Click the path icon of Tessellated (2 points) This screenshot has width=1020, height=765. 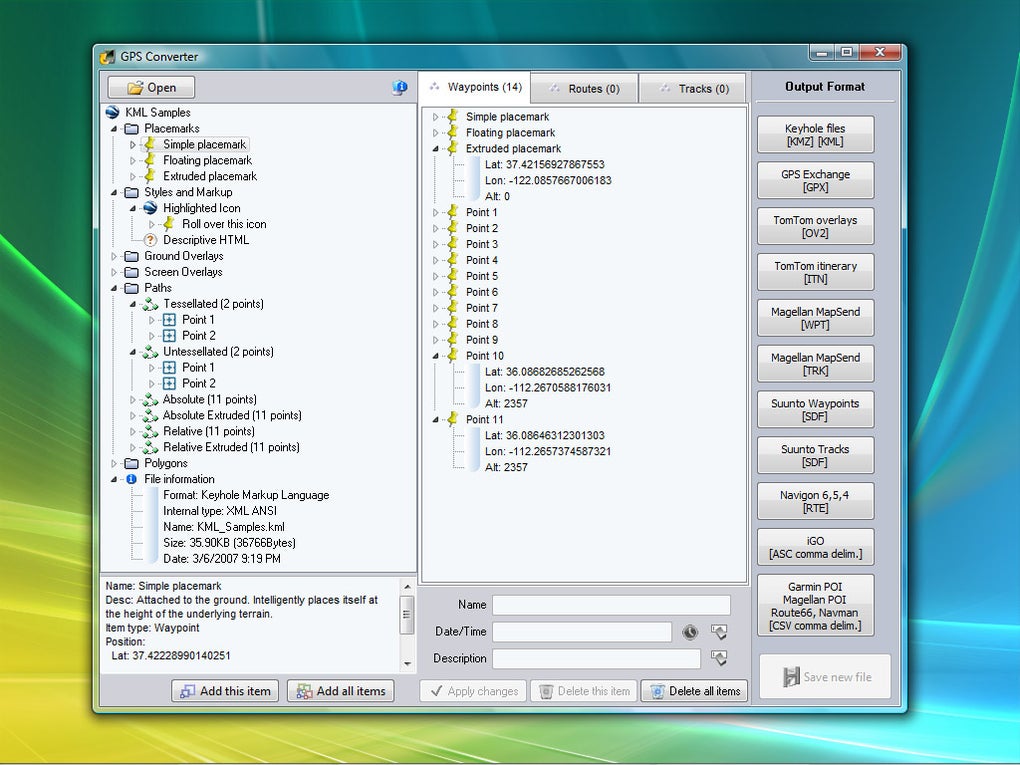click(x=150, y=304)
